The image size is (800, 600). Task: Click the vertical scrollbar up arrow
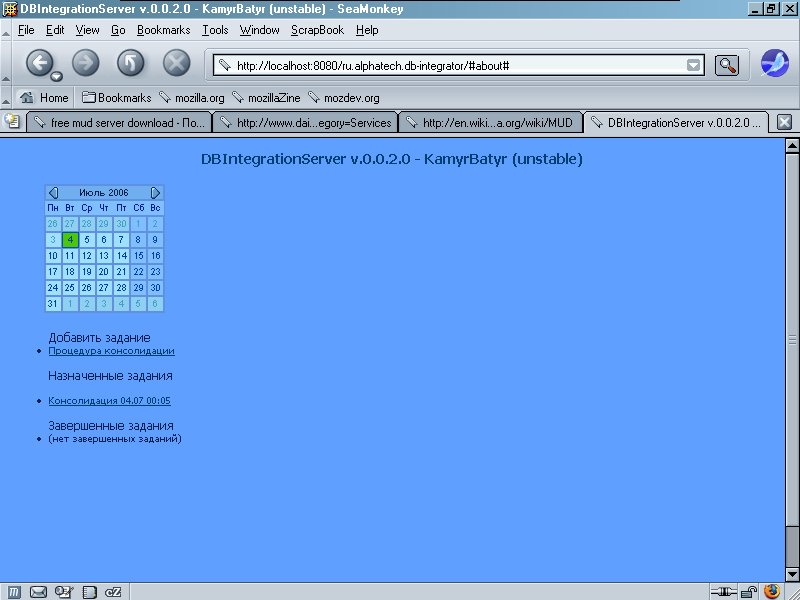pos(792,146)
